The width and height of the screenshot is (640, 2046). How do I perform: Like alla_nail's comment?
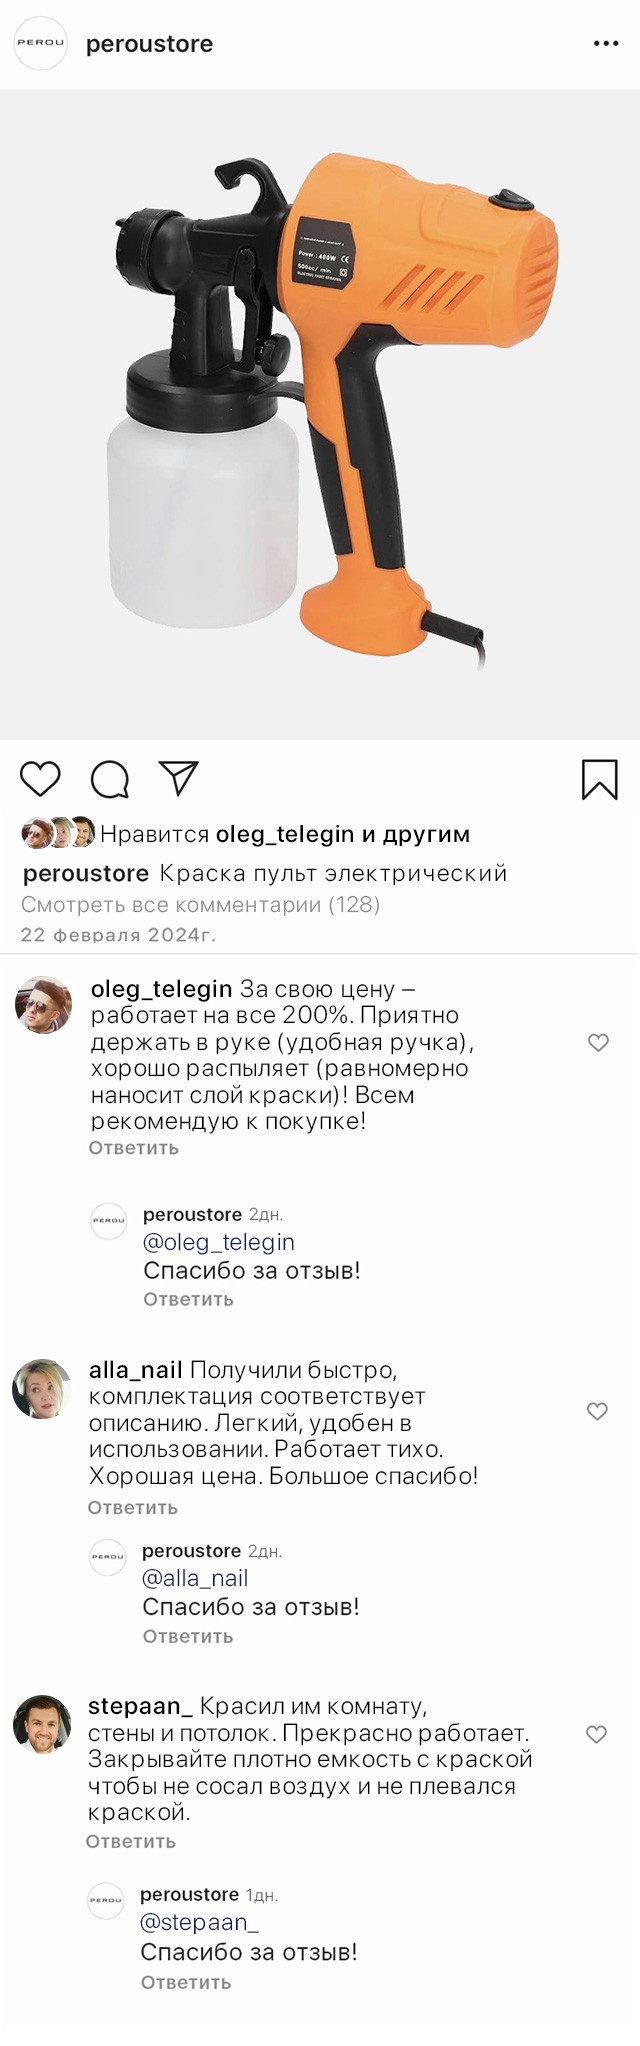[597, 1411]
